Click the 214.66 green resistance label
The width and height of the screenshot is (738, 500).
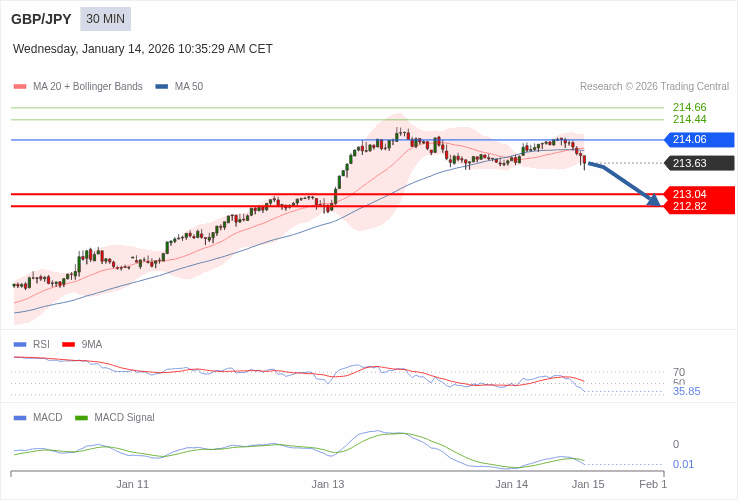coord(689,107)
